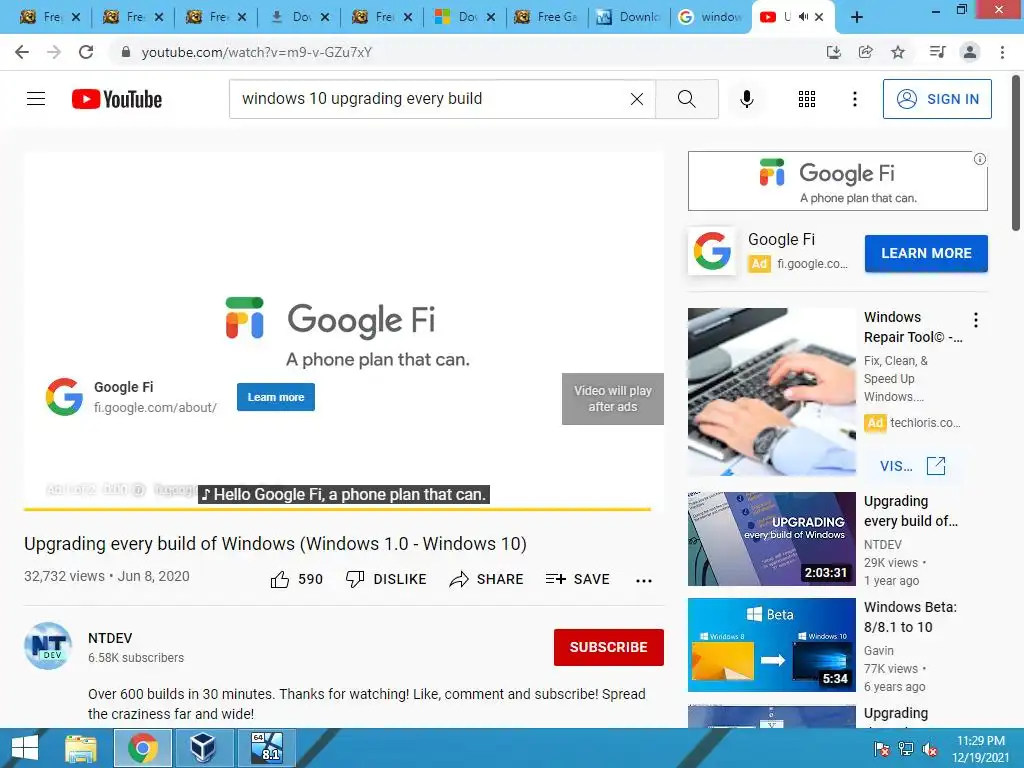Open File Explorer from taskbar
Image resolution: width=1024 pixels, height=768 pixels.
pos(81,748)
